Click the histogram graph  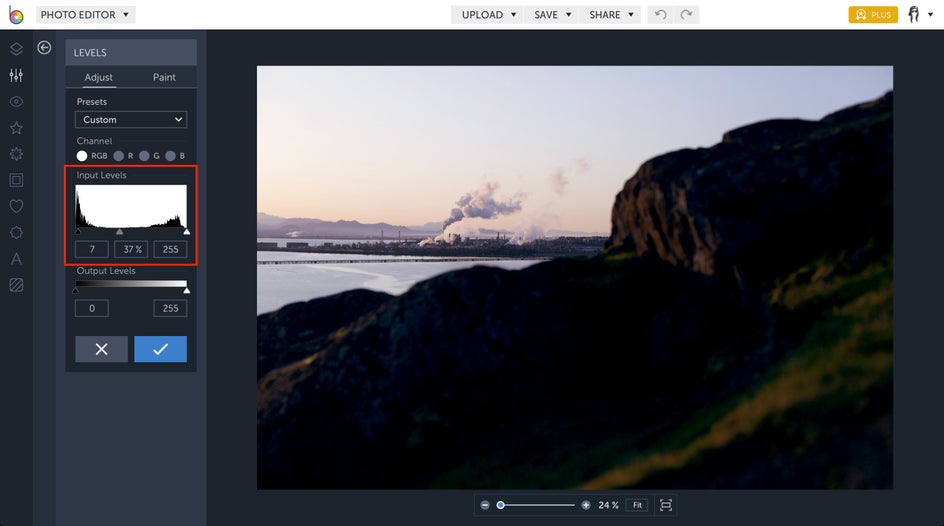click(131, 206)
